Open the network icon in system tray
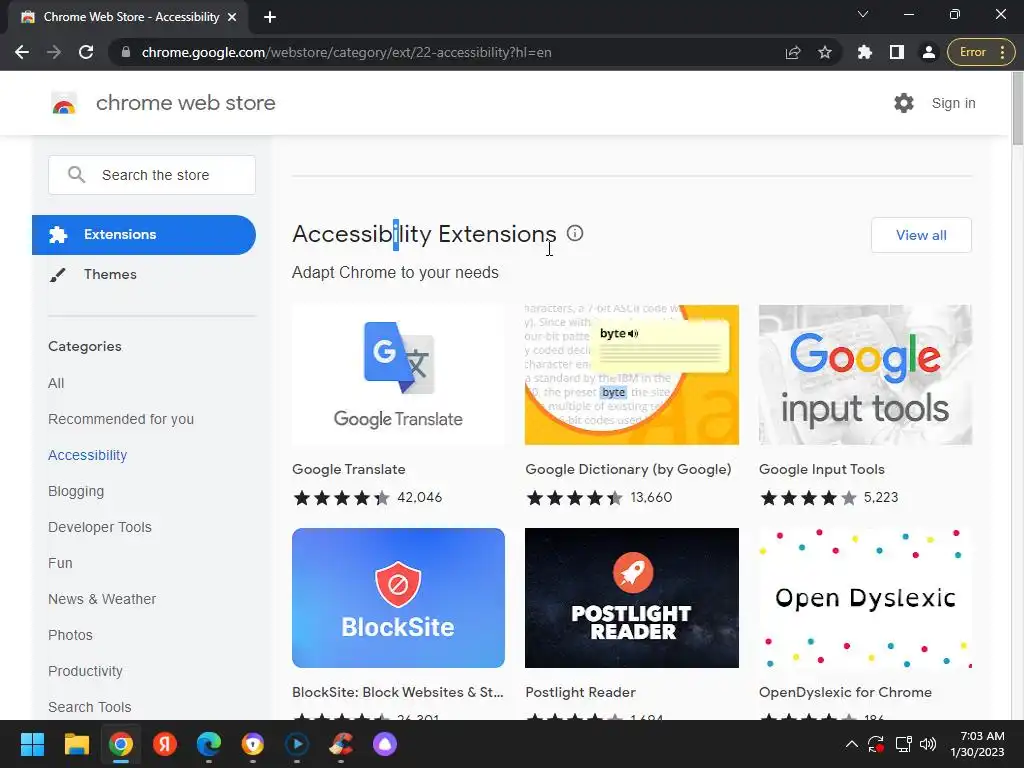The height and width of the screenshot is (768, 1024). click(903, 744)
